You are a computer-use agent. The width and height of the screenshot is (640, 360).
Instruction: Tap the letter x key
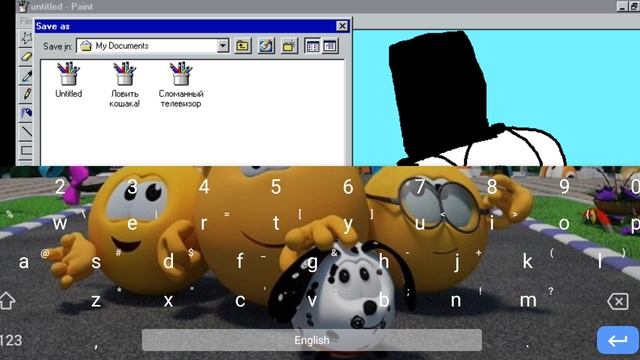pos(168,301)
